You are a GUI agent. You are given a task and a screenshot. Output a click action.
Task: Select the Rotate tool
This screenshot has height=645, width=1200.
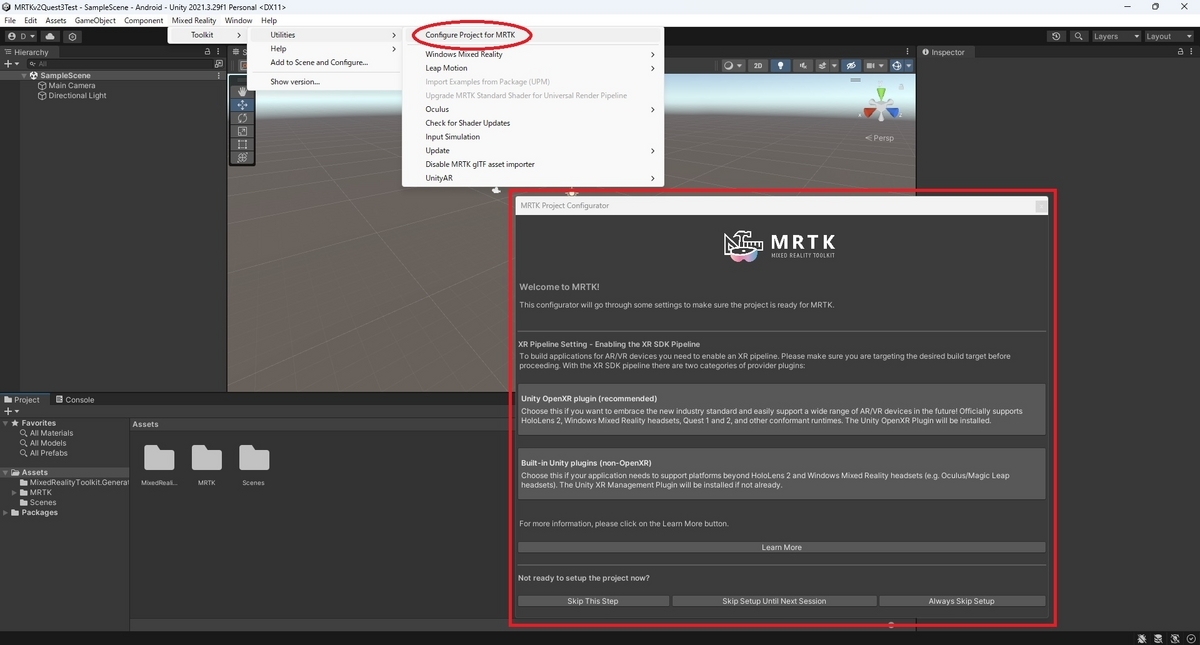[242, 118]
